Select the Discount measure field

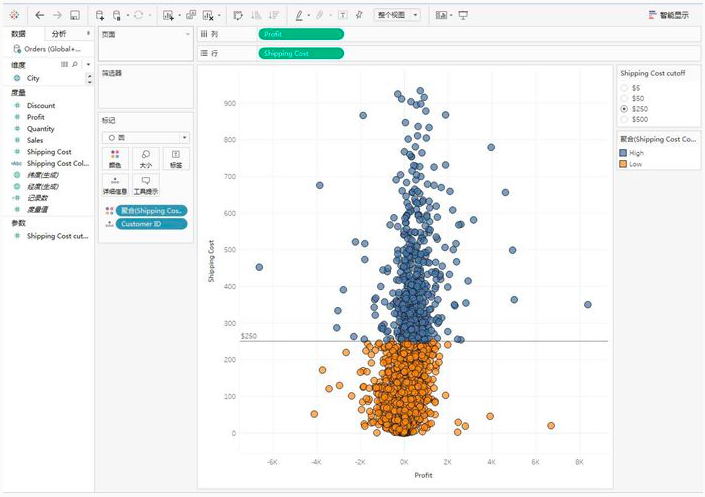(x=40, y=106)
